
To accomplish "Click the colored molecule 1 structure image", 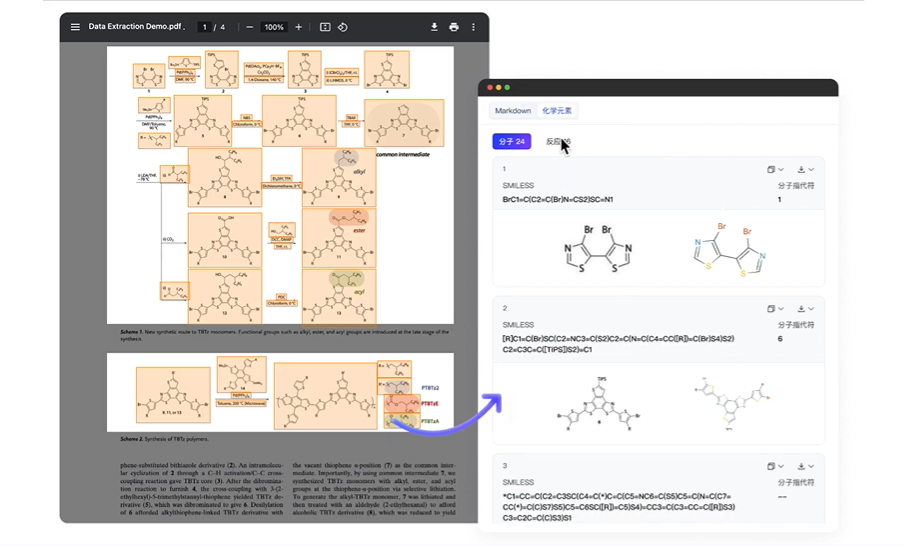I will pyautogui.click(x=727, y=249).
